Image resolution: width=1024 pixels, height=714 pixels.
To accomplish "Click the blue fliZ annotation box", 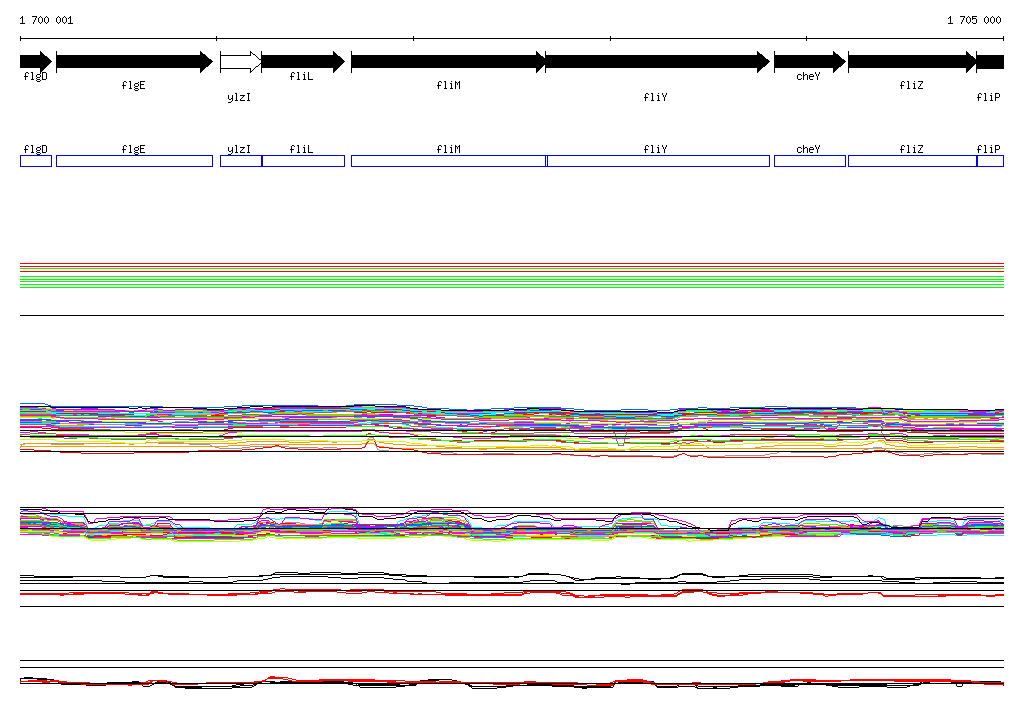I will (x=912, y=161).
